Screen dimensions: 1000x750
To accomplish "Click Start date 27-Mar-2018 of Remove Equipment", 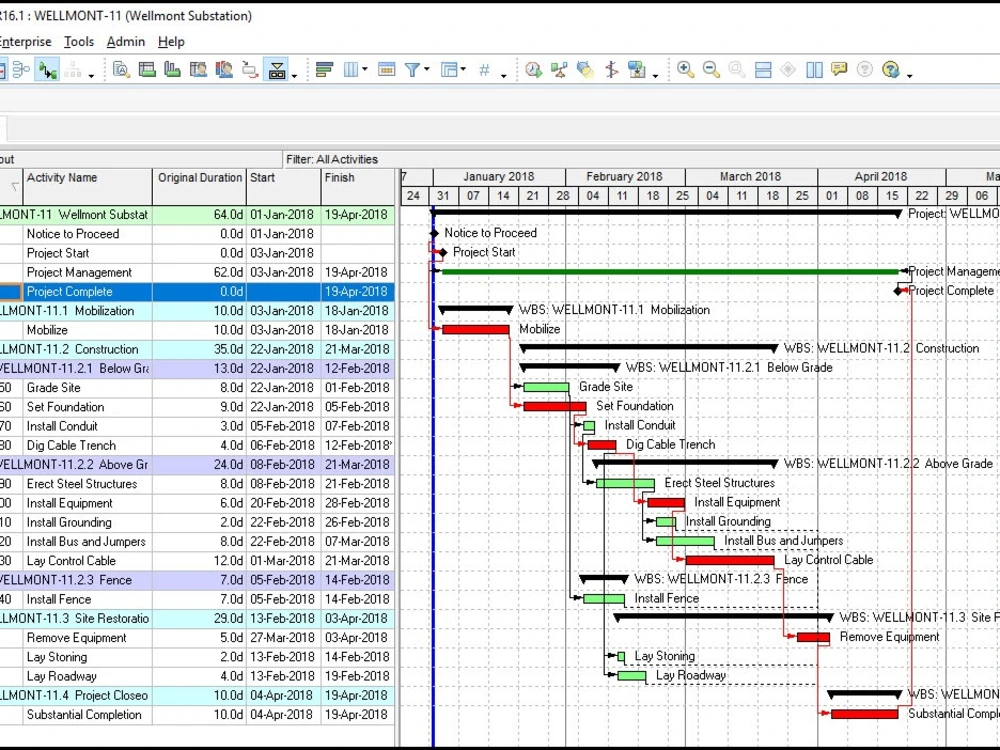I will coord(283,638).
